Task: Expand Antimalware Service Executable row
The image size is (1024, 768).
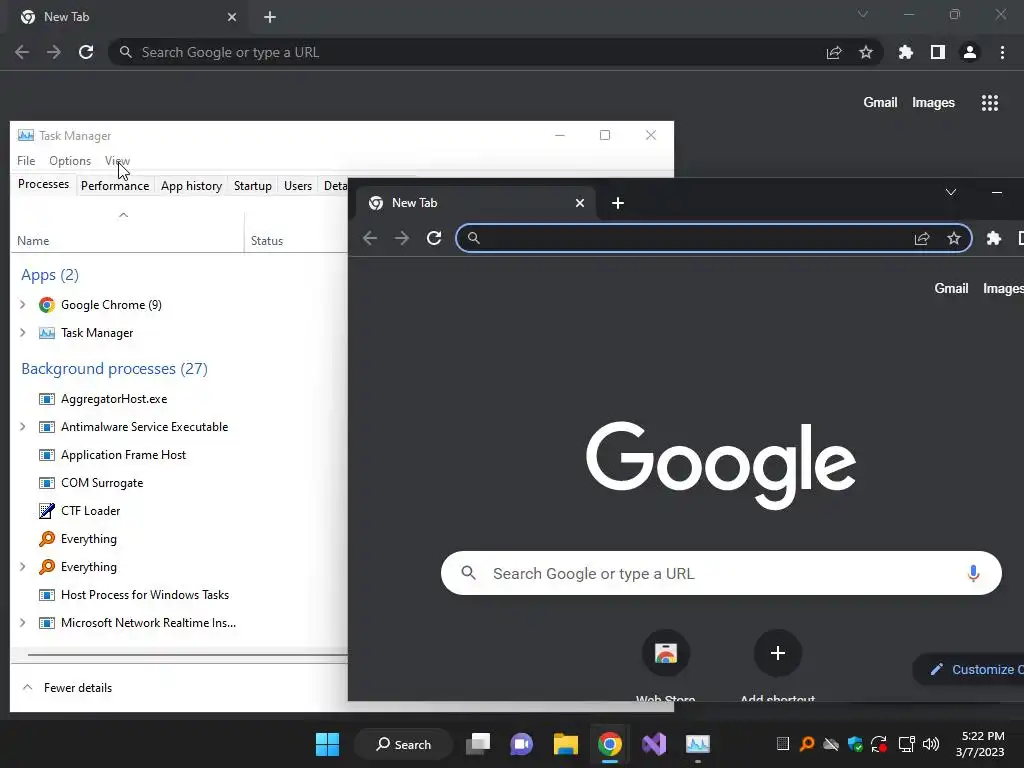Action: [23, 426]
